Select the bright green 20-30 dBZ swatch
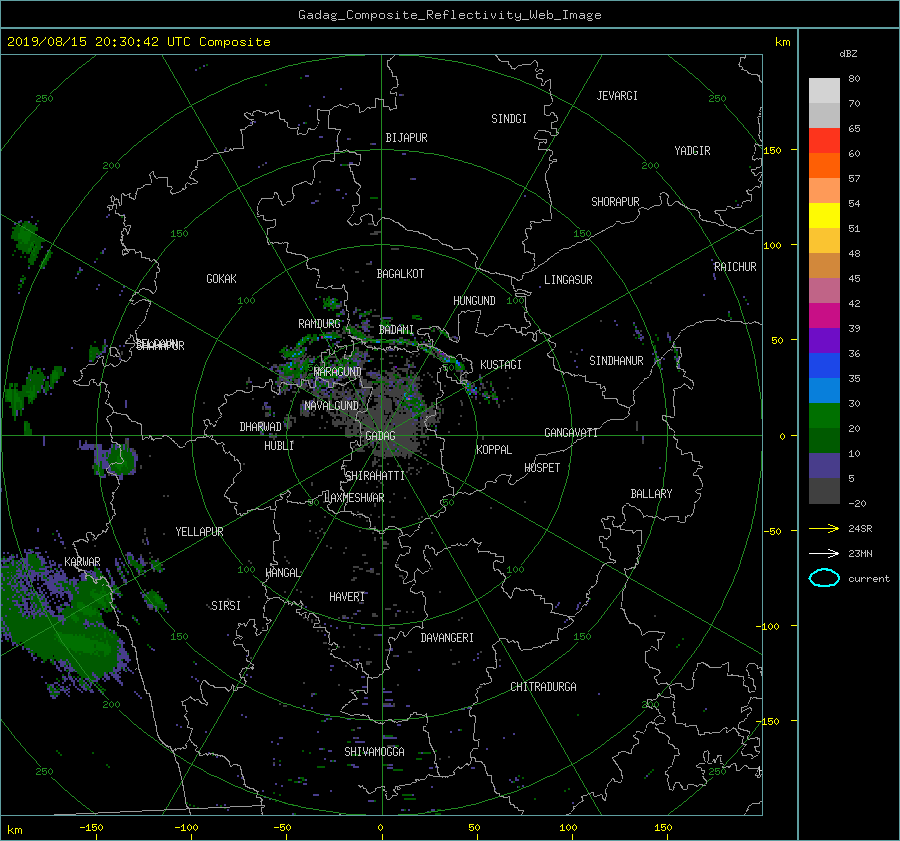This screenshot has height=841, width=900. click(824, 416)
